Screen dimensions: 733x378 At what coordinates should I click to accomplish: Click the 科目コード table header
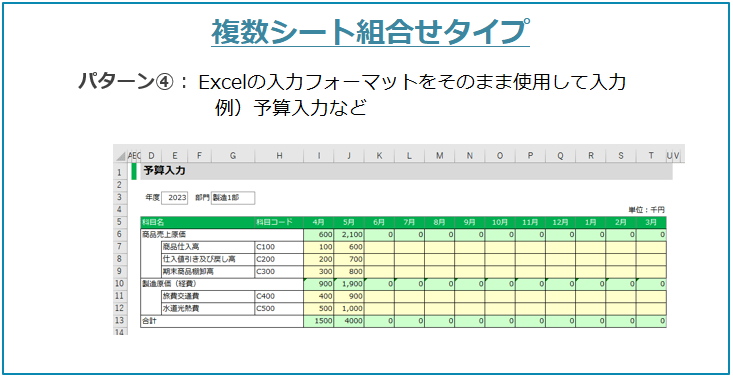(279, 222)
